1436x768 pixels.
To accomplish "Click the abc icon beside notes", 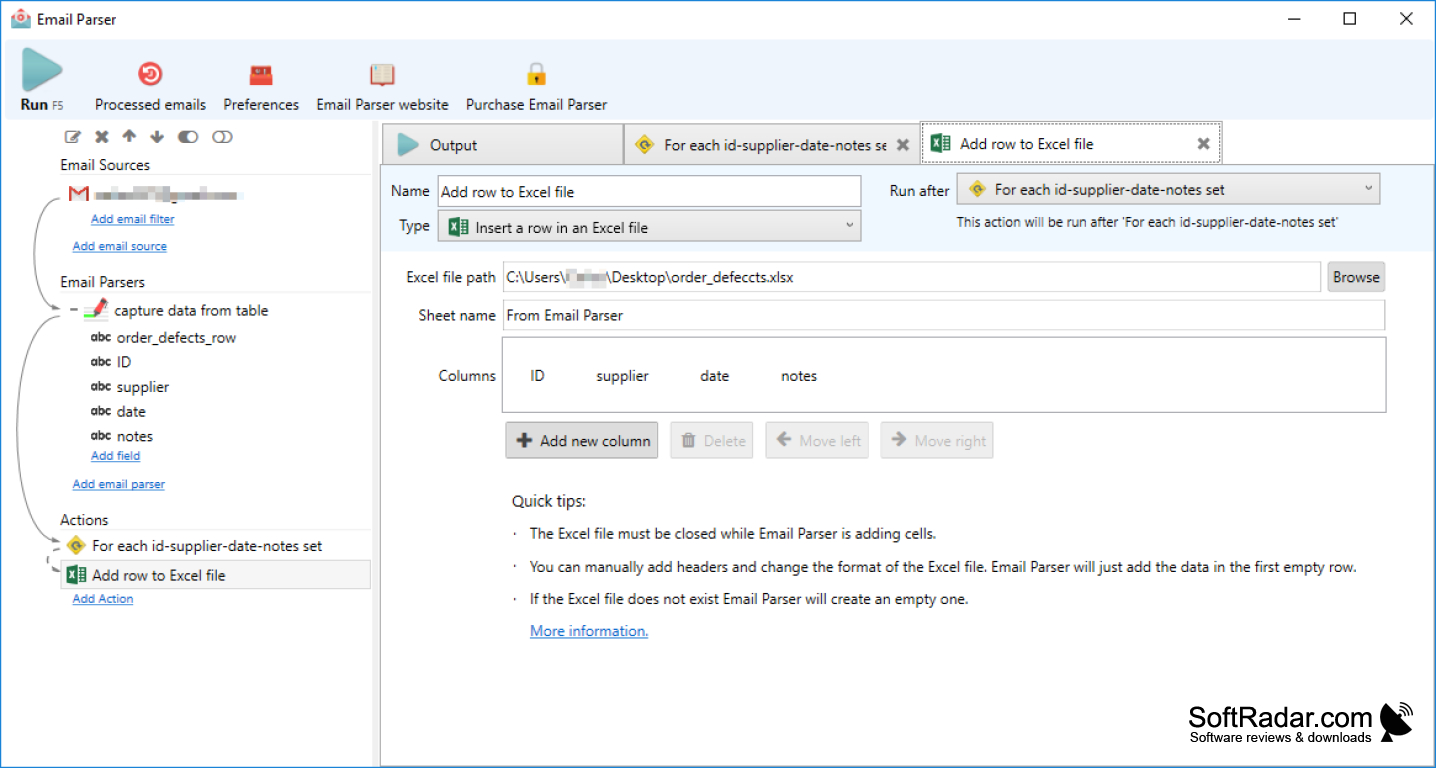I will pyautogui.click(x=101, y=436).
